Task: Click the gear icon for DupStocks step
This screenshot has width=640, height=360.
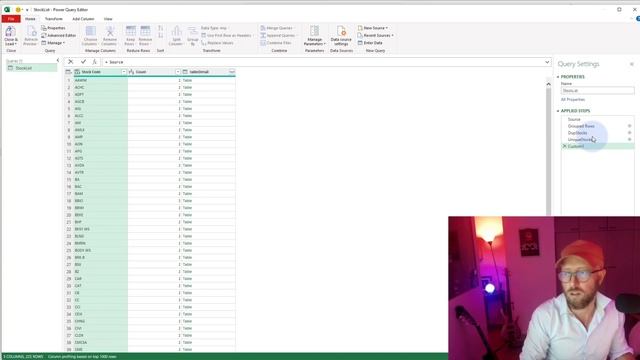Action: coord(629,133)
